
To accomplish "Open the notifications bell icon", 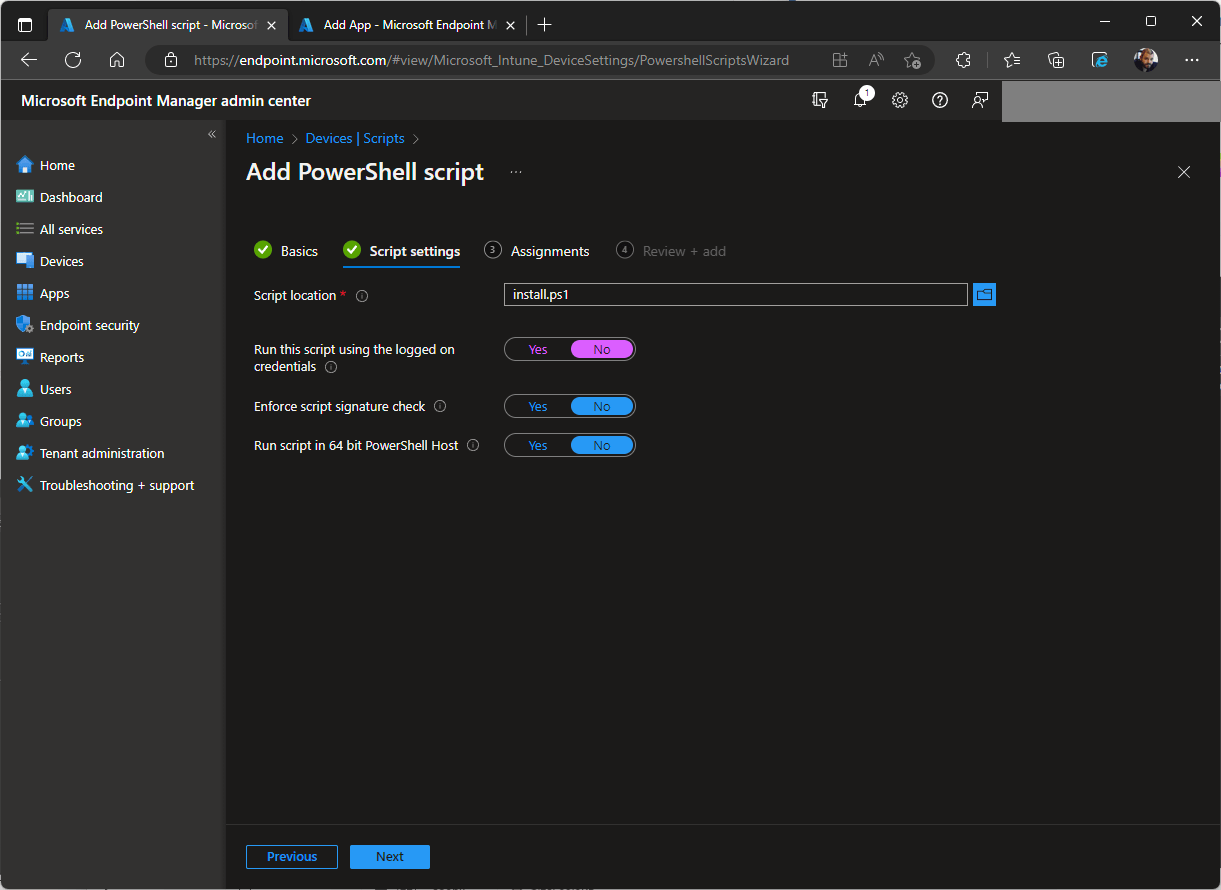I will (860, 100).
